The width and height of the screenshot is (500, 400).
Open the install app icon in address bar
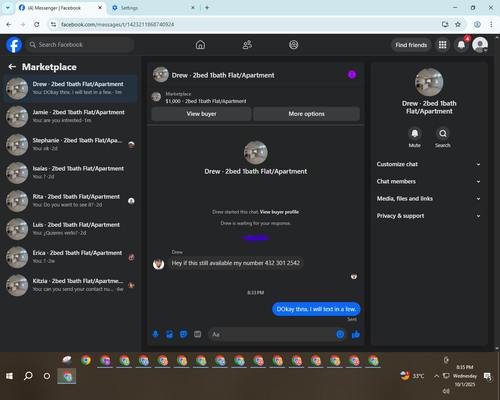point(445,24)
